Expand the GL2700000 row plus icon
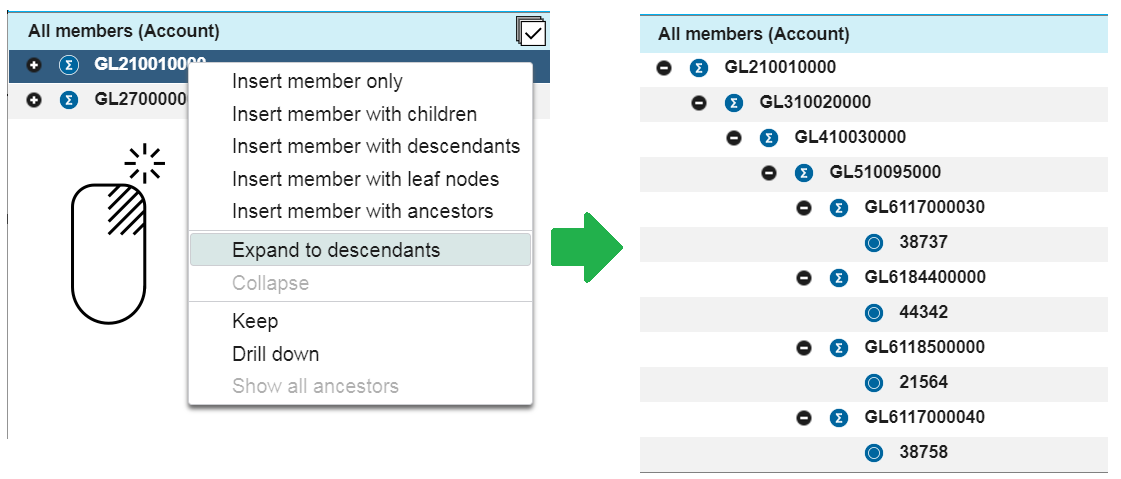 [x=34, y=99]
